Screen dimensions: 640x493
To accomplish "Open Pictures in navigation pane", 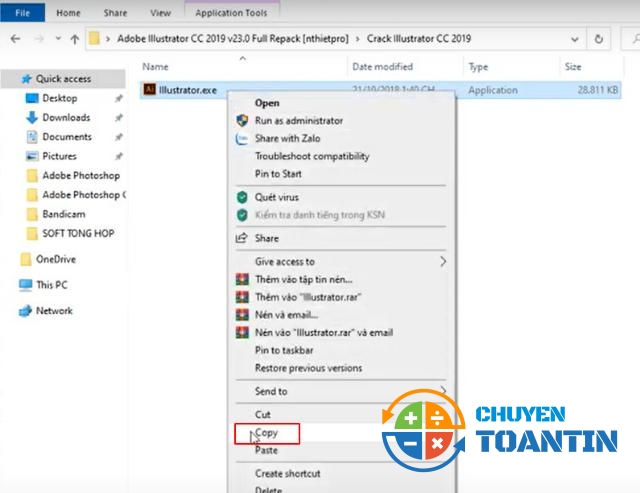I will pyautogui.click(x=59, y=156).
